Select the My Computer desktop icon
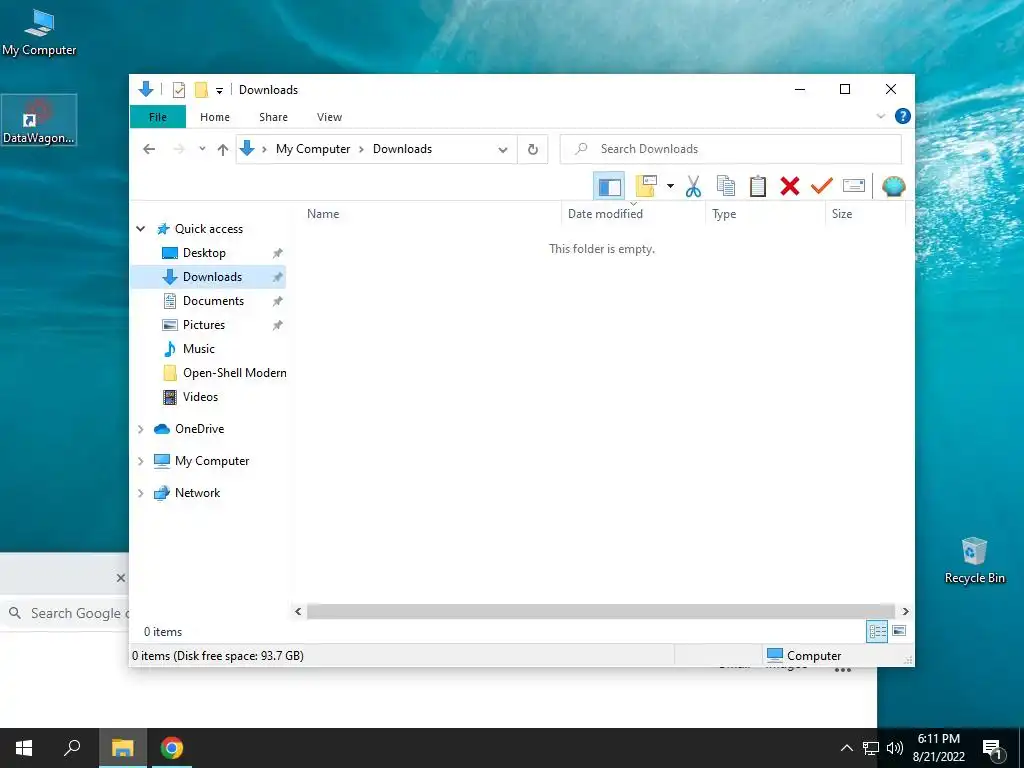The width and height of the screenshot is (1024, 768). point(39,33)
